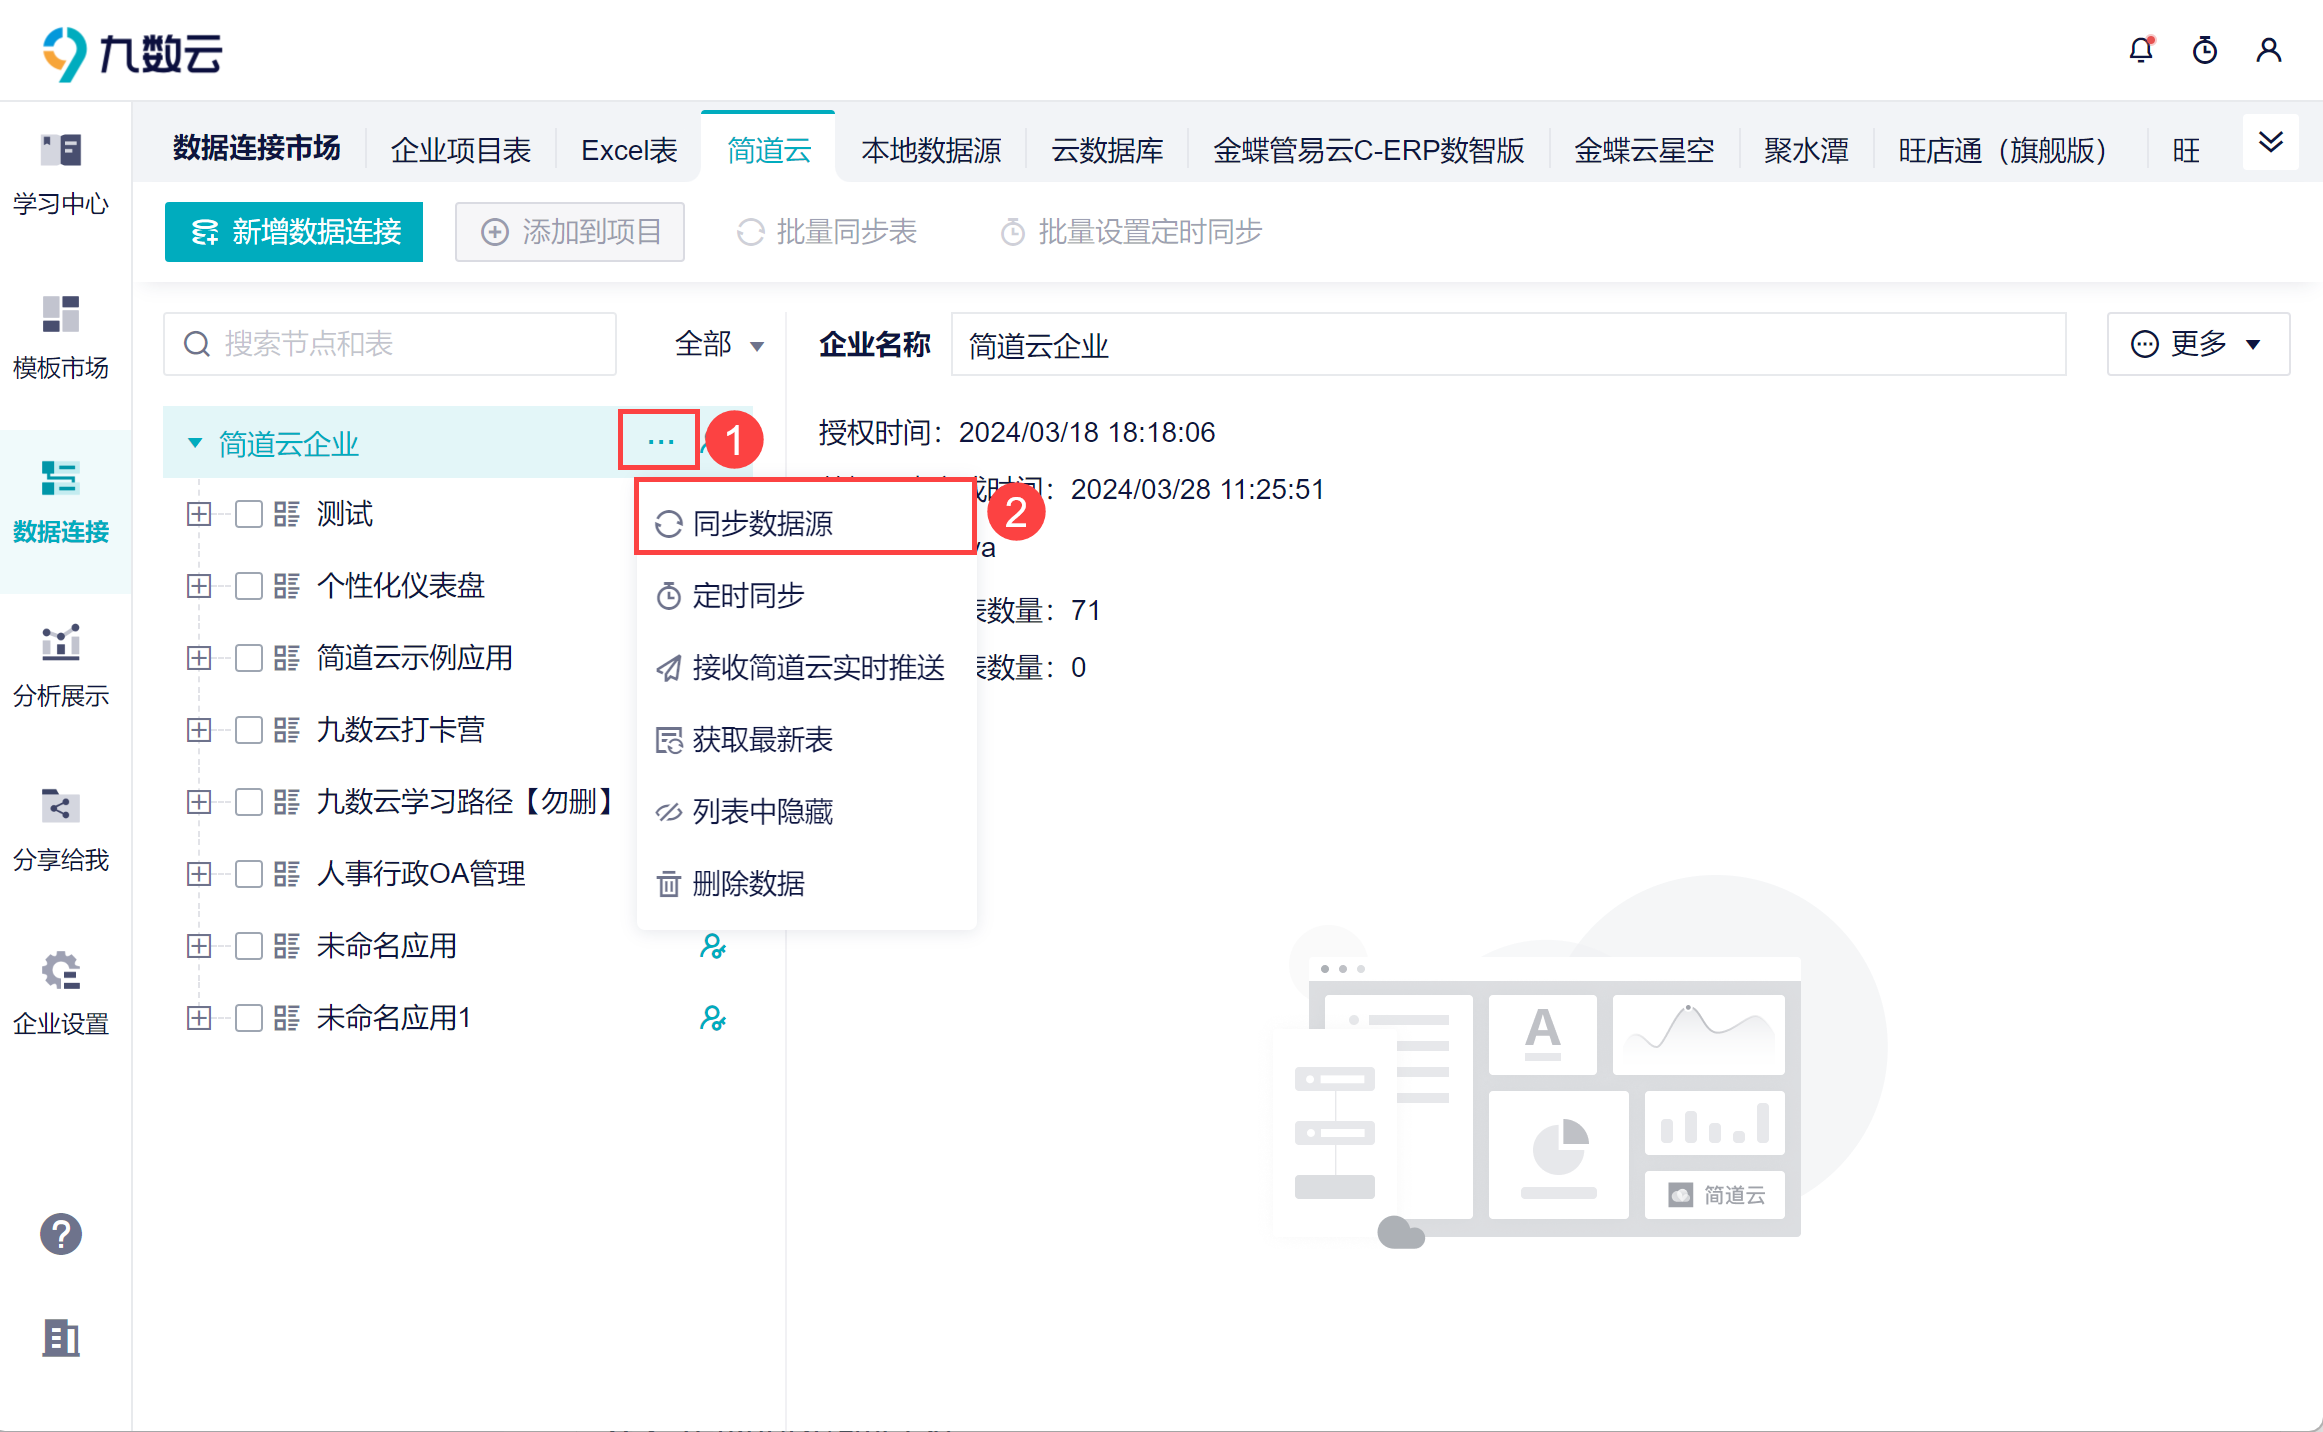
Task: Select 删除数据 in the menu
Action: 748,883
